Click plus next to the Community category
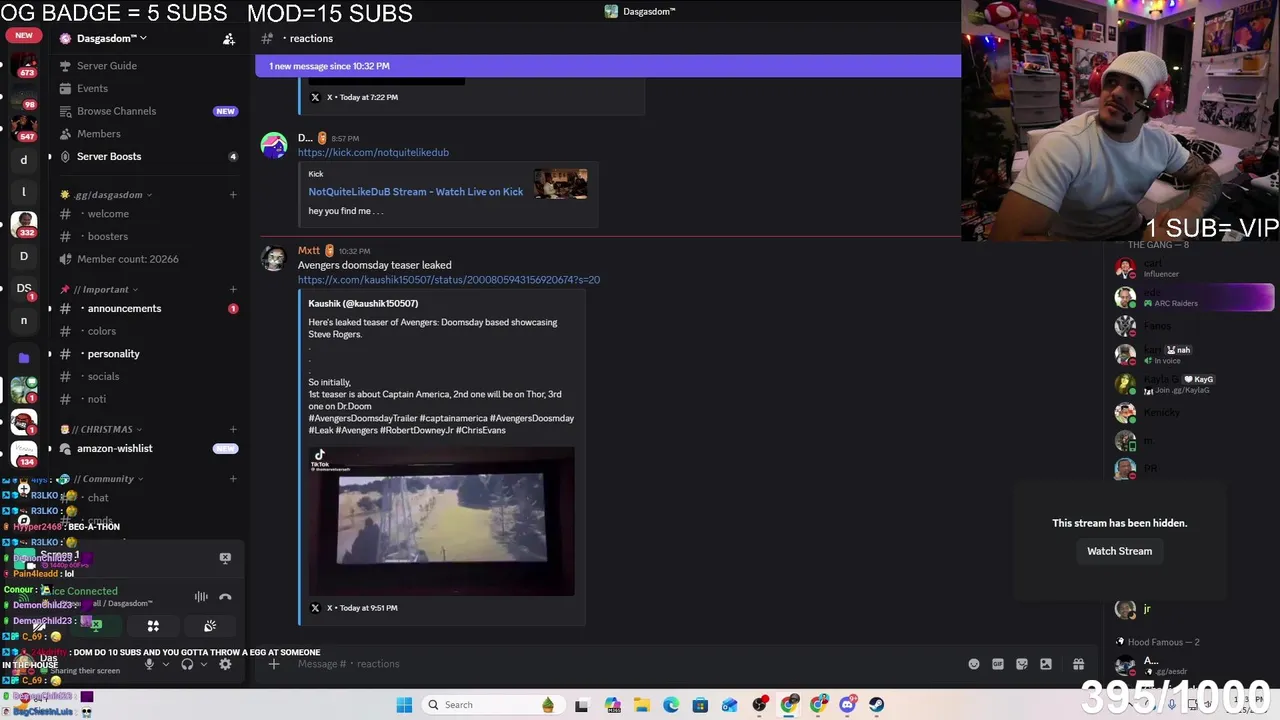This screenshot has width=1280, height=720. tap(233, 479)
